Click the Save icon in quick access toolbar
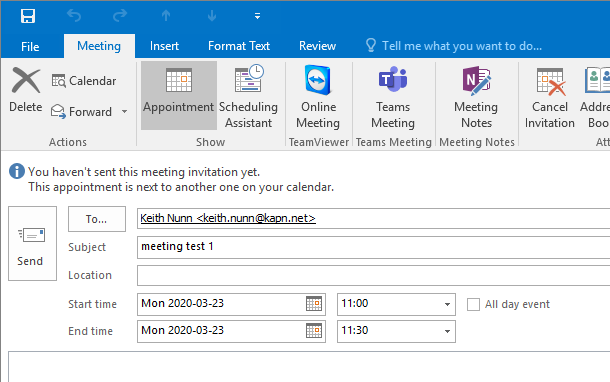 [28, 16]
